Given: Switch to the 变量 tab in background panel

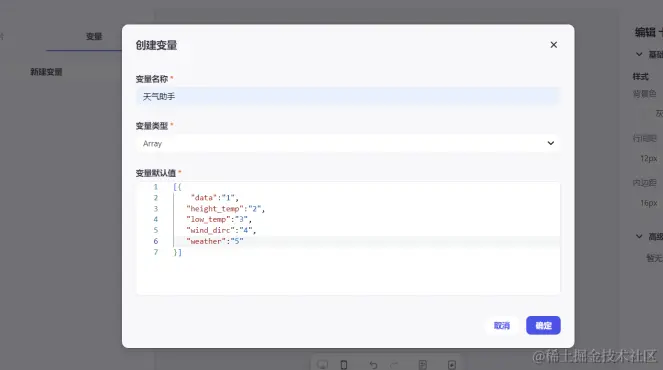Looking at the screenshot, I should [94, 36].
